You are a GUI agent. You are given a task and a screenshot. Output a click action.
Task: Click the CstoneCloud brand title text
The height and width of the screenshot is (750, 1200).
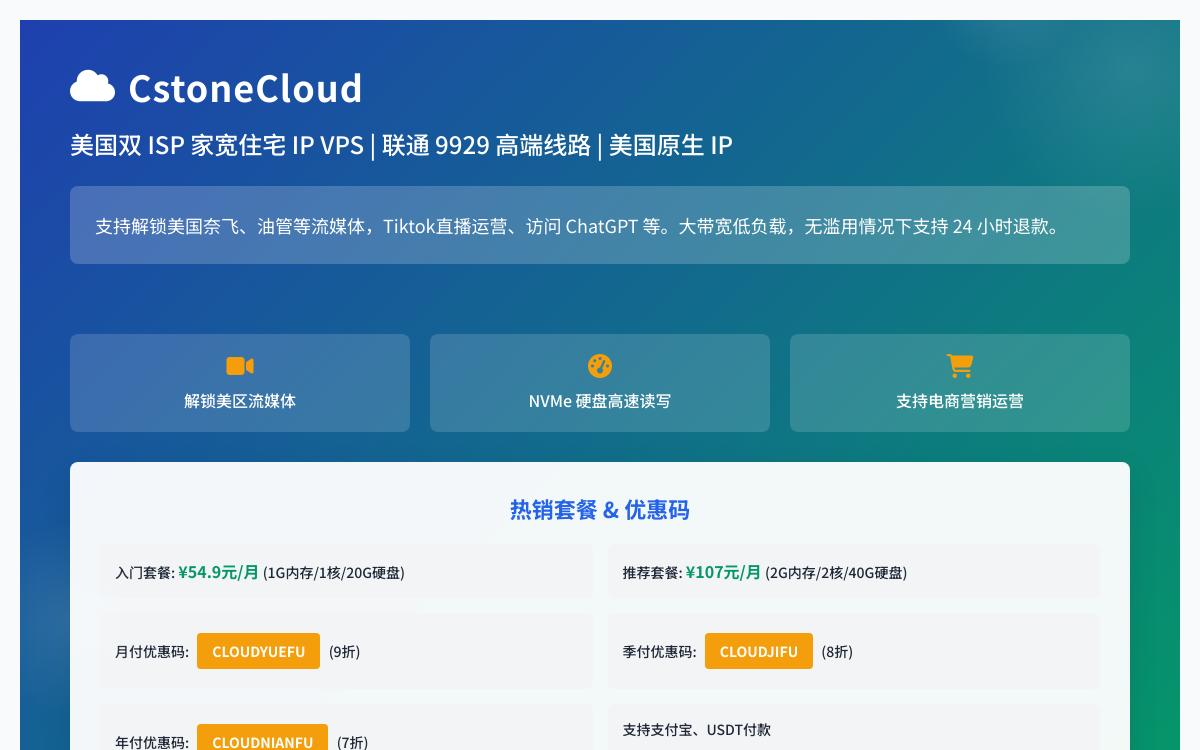(245, 88)
